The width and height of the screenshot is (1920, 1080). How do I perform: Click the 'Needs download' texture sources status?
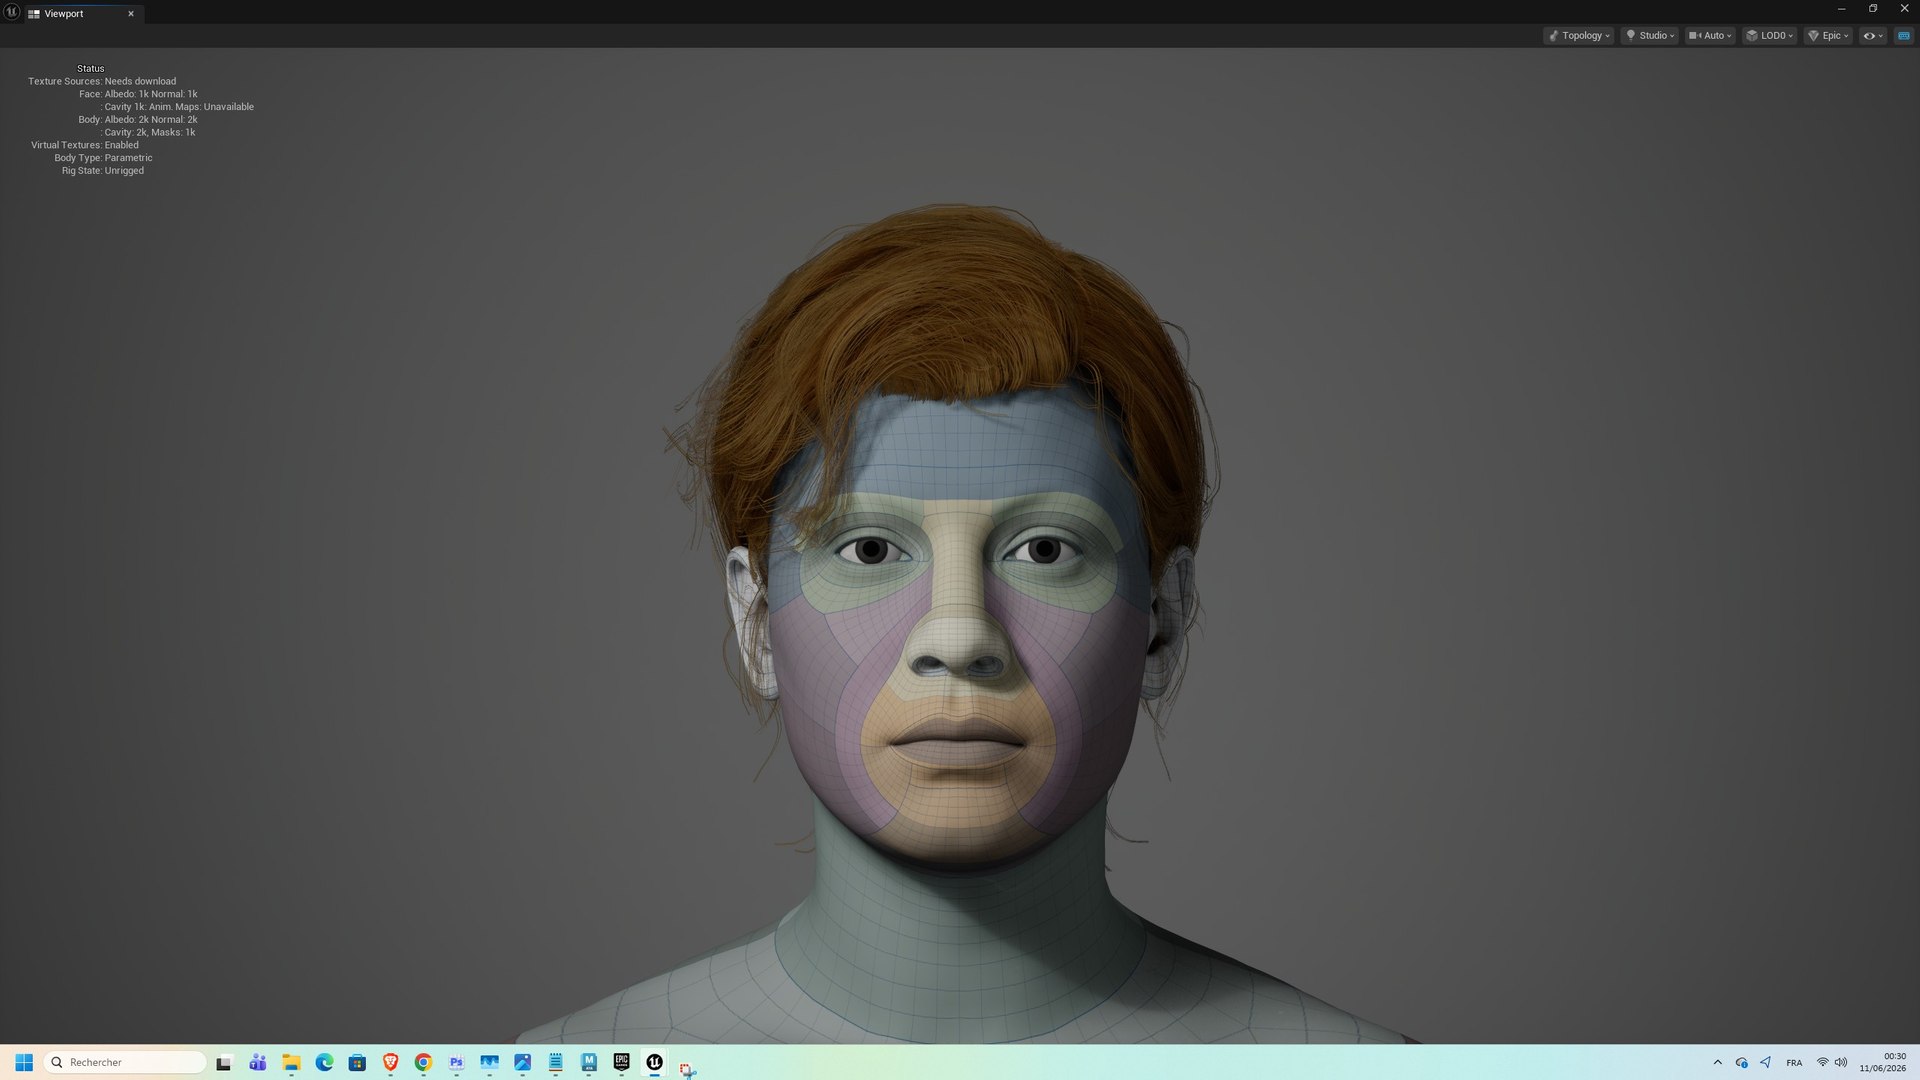tap(140, 81)
